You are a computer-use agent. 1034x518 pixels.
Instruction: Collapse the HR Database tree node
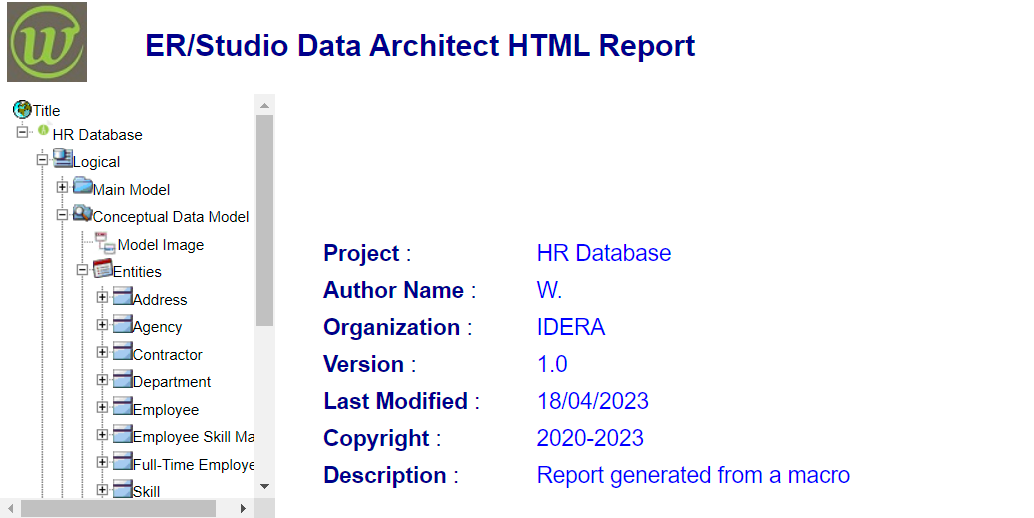click(22, 132)
